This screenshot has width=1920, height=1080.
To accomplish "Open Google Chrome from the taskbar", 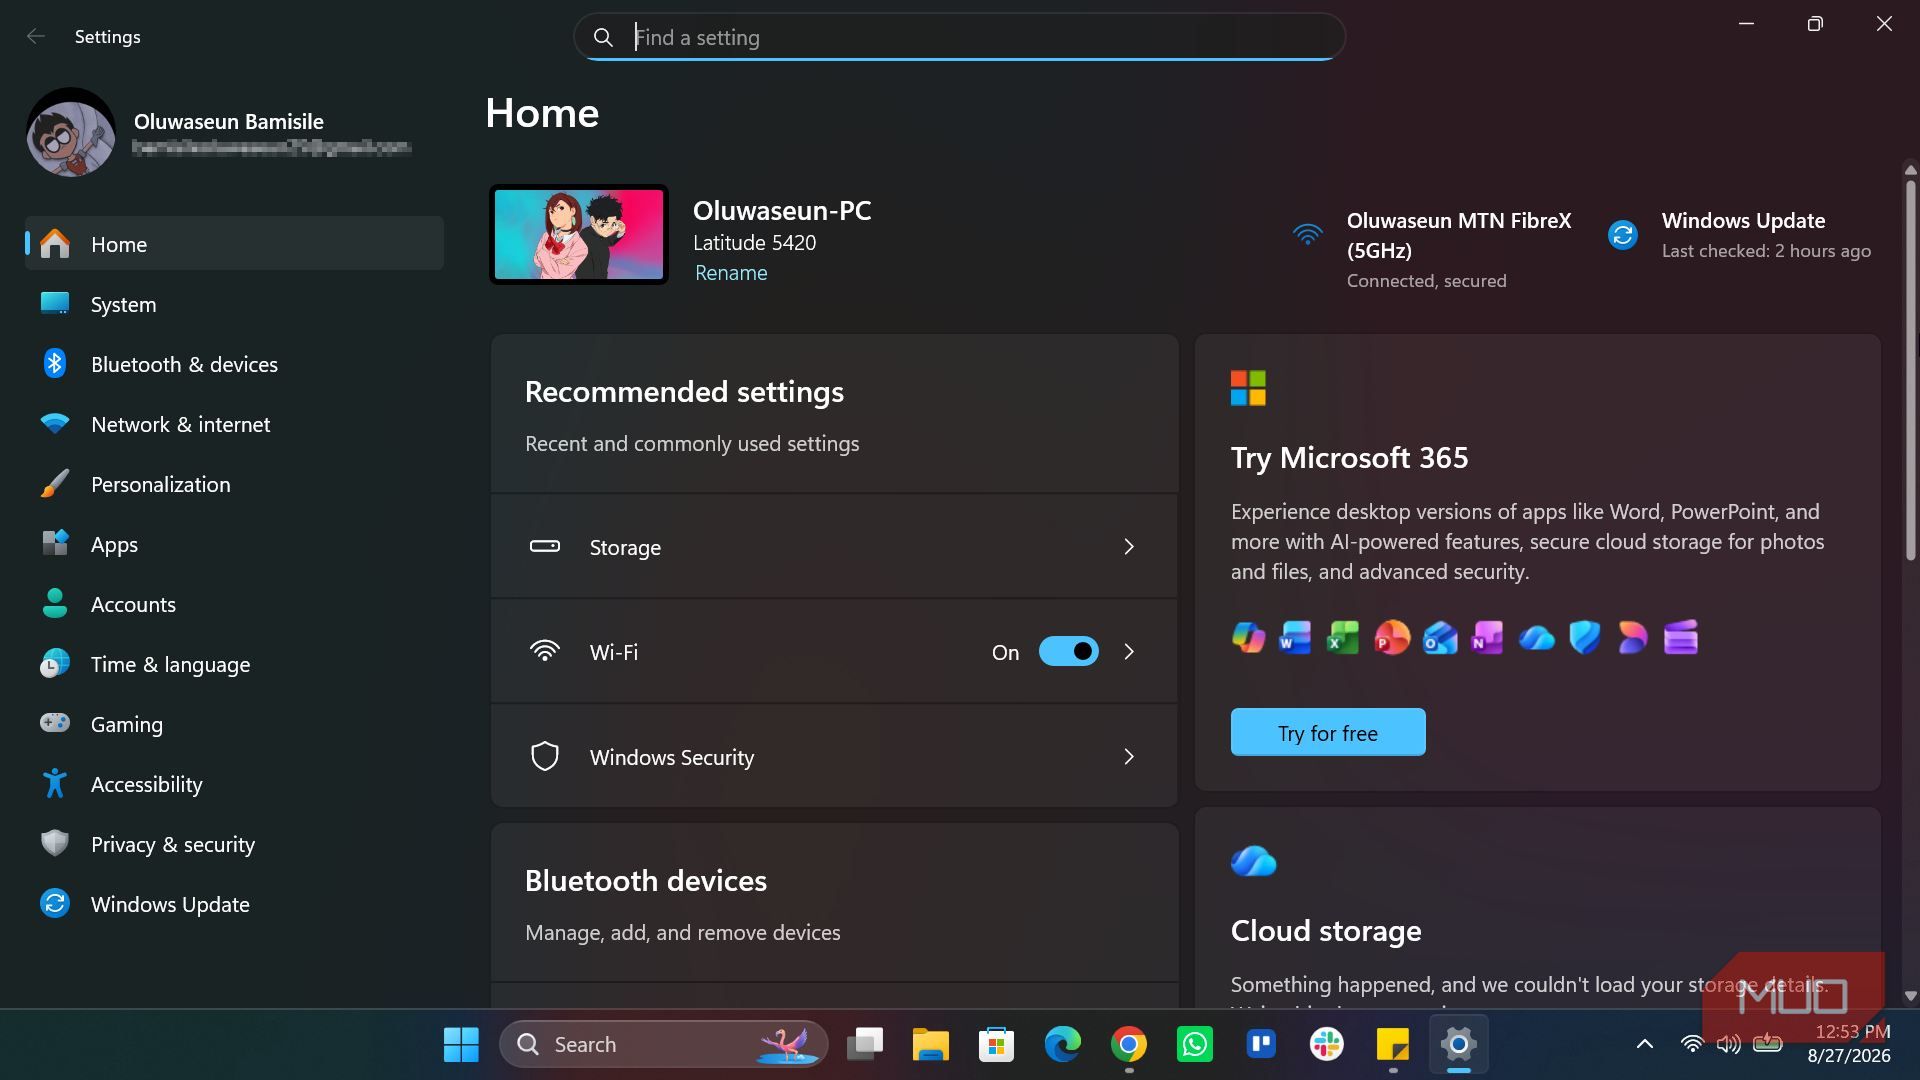I will coord(1128,1044).
